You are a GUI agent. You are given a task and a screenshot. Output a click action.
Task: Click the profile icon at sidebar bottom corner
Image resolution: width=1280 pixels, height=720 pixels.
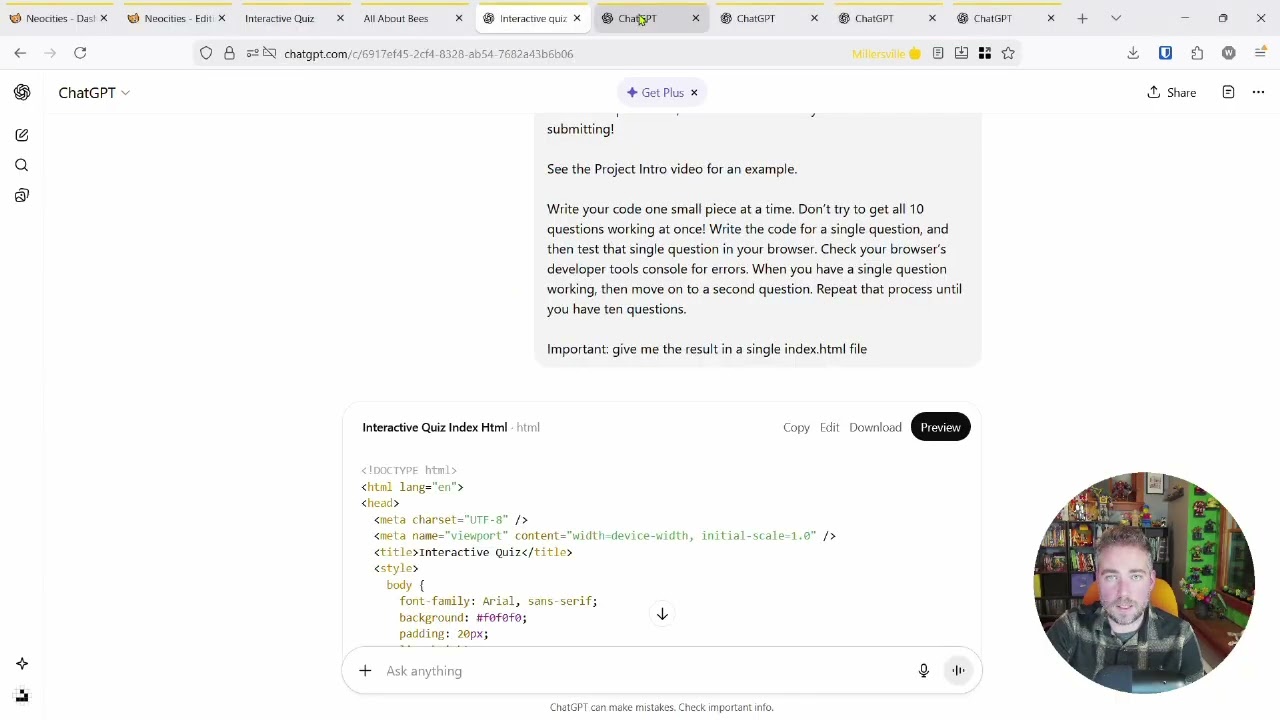click(22, 695)
